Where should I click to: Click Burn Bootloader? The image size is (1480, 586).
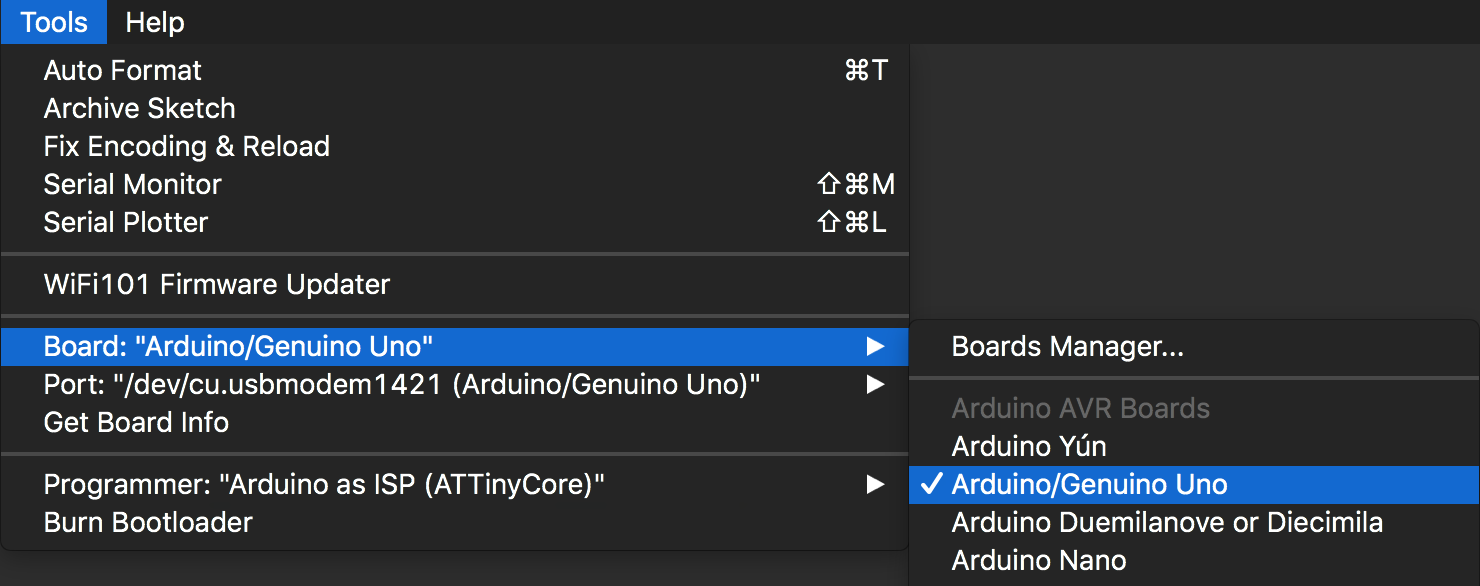(x=148, y=523)
